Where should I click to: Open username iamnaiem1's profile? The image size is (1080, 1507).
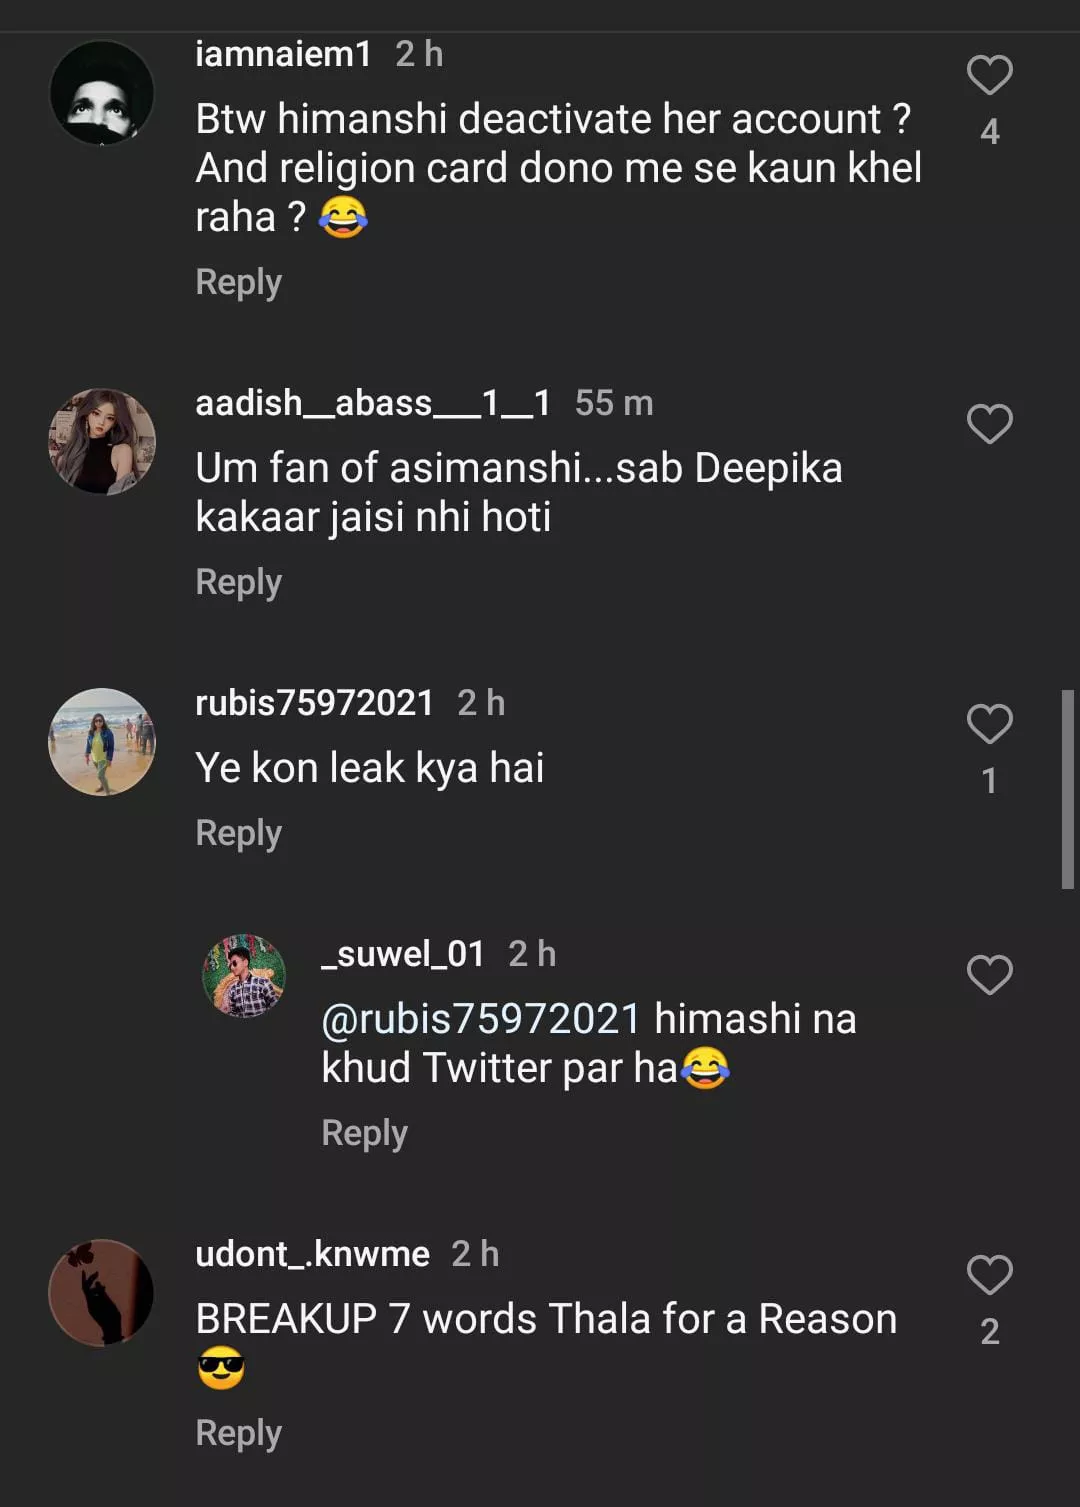pos(283,54)
